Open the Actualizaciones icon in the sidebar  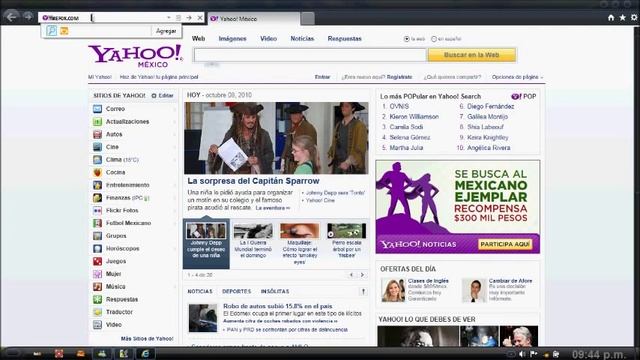tap(97, 122)
